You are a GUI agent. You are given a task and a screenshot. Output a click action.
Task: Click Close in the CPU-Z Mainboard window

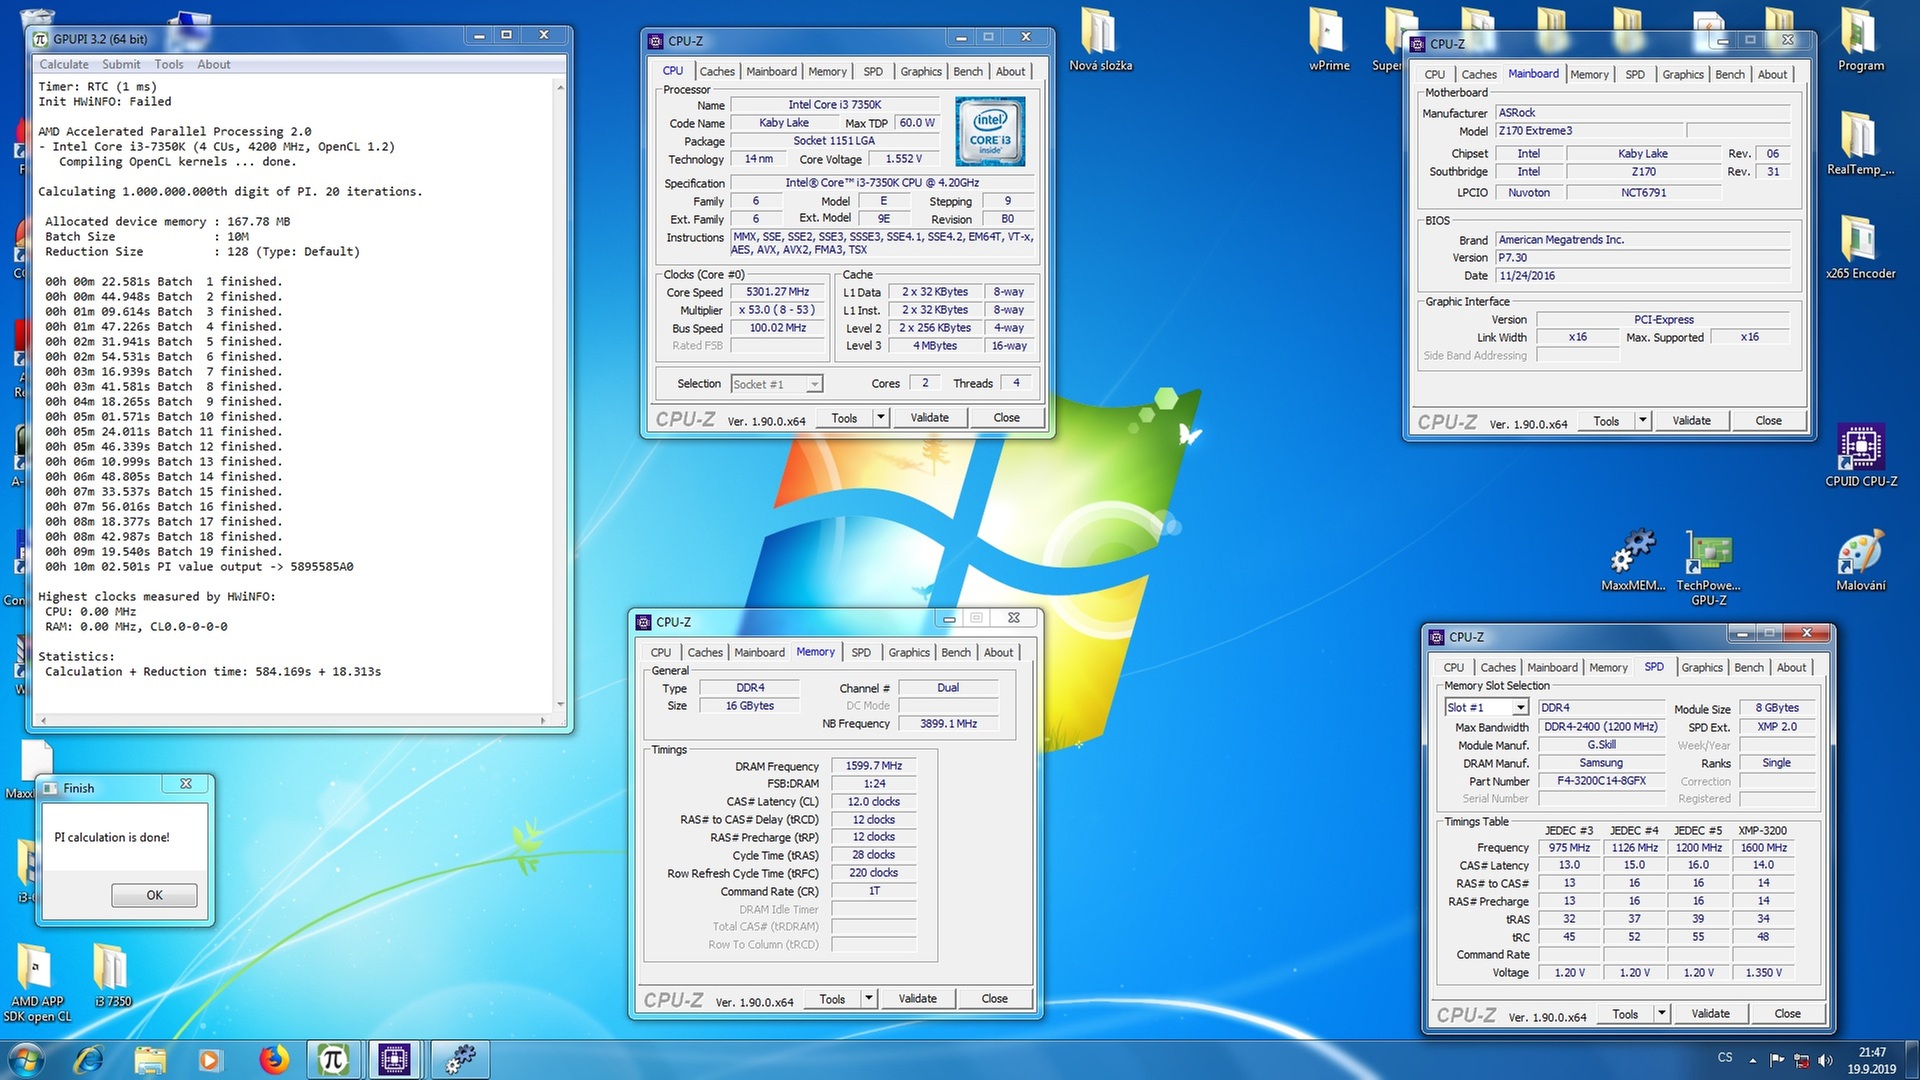1768,421
